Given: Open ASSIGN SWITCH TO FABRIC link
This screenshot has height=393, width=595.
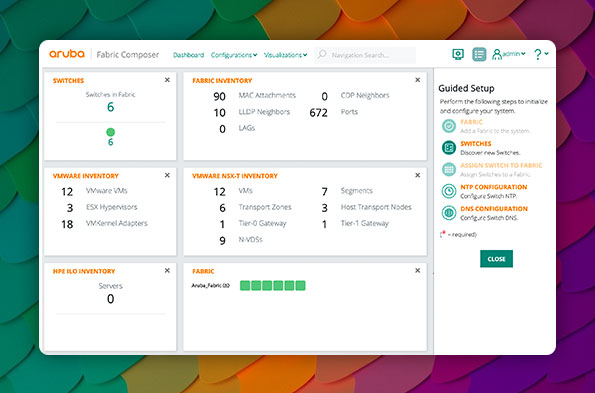Looking at the screenshot, I should [501, 165].
